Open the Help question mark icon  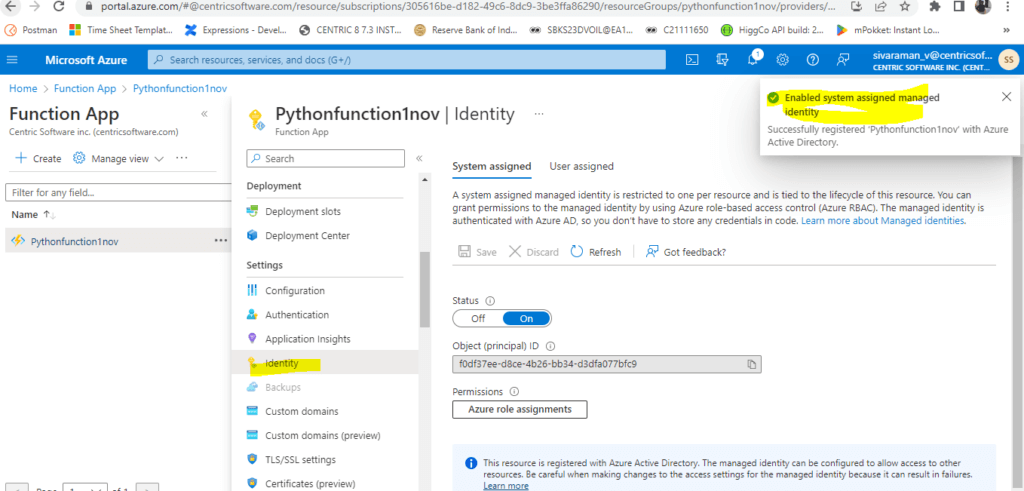click(812, 60)
